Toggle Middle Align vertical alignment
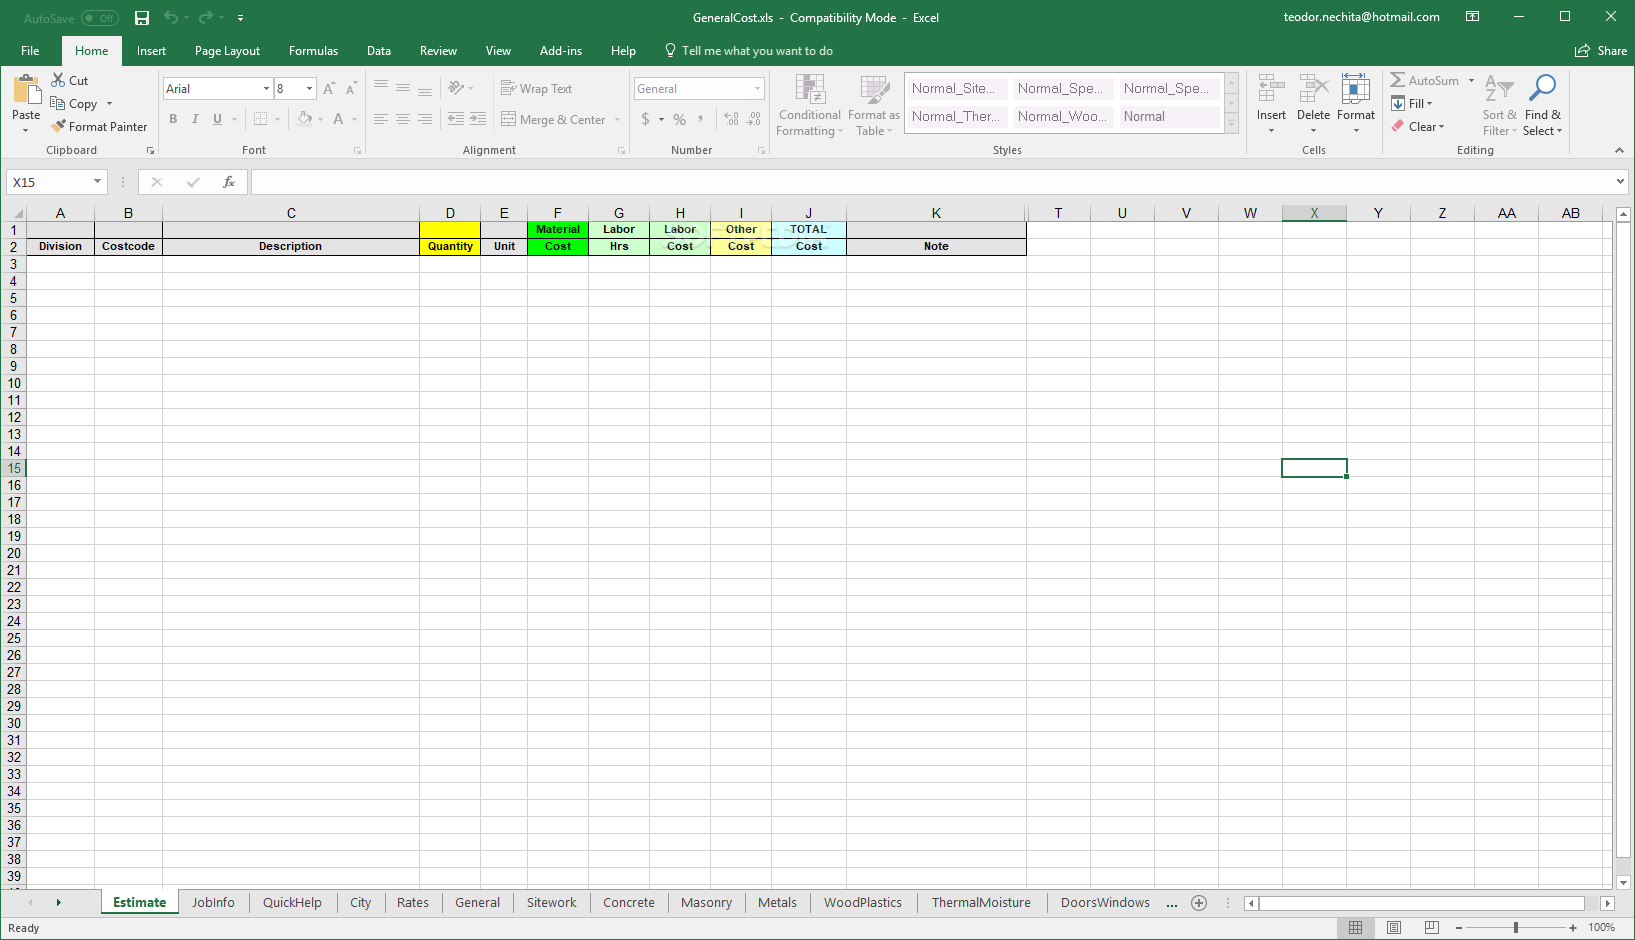1635x940 pixels. 403,88
